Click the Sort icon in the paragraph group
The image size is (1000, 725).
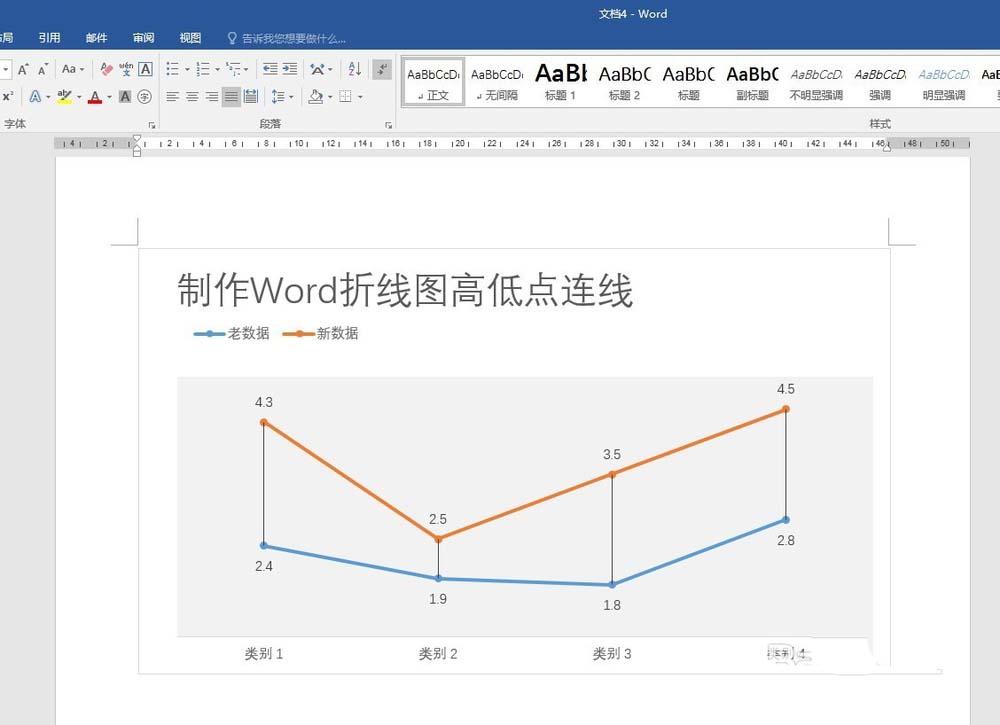(354, 69)
